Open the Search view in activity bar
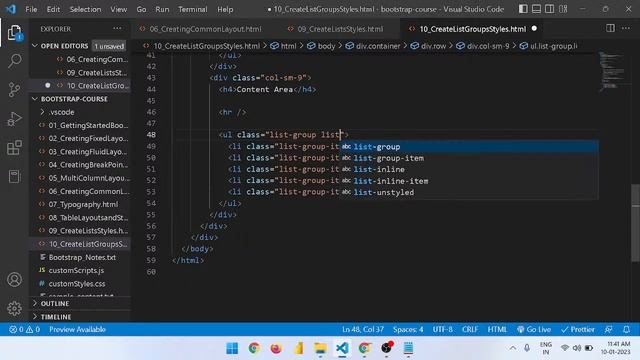640x360 pixels. pyautogui.click(x=14, y=61)
